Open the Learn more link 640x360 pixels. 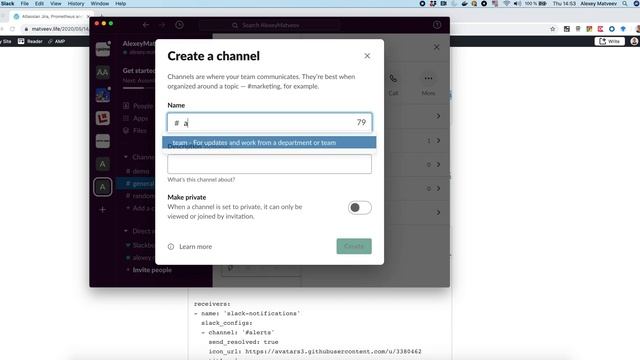[196, 247]
